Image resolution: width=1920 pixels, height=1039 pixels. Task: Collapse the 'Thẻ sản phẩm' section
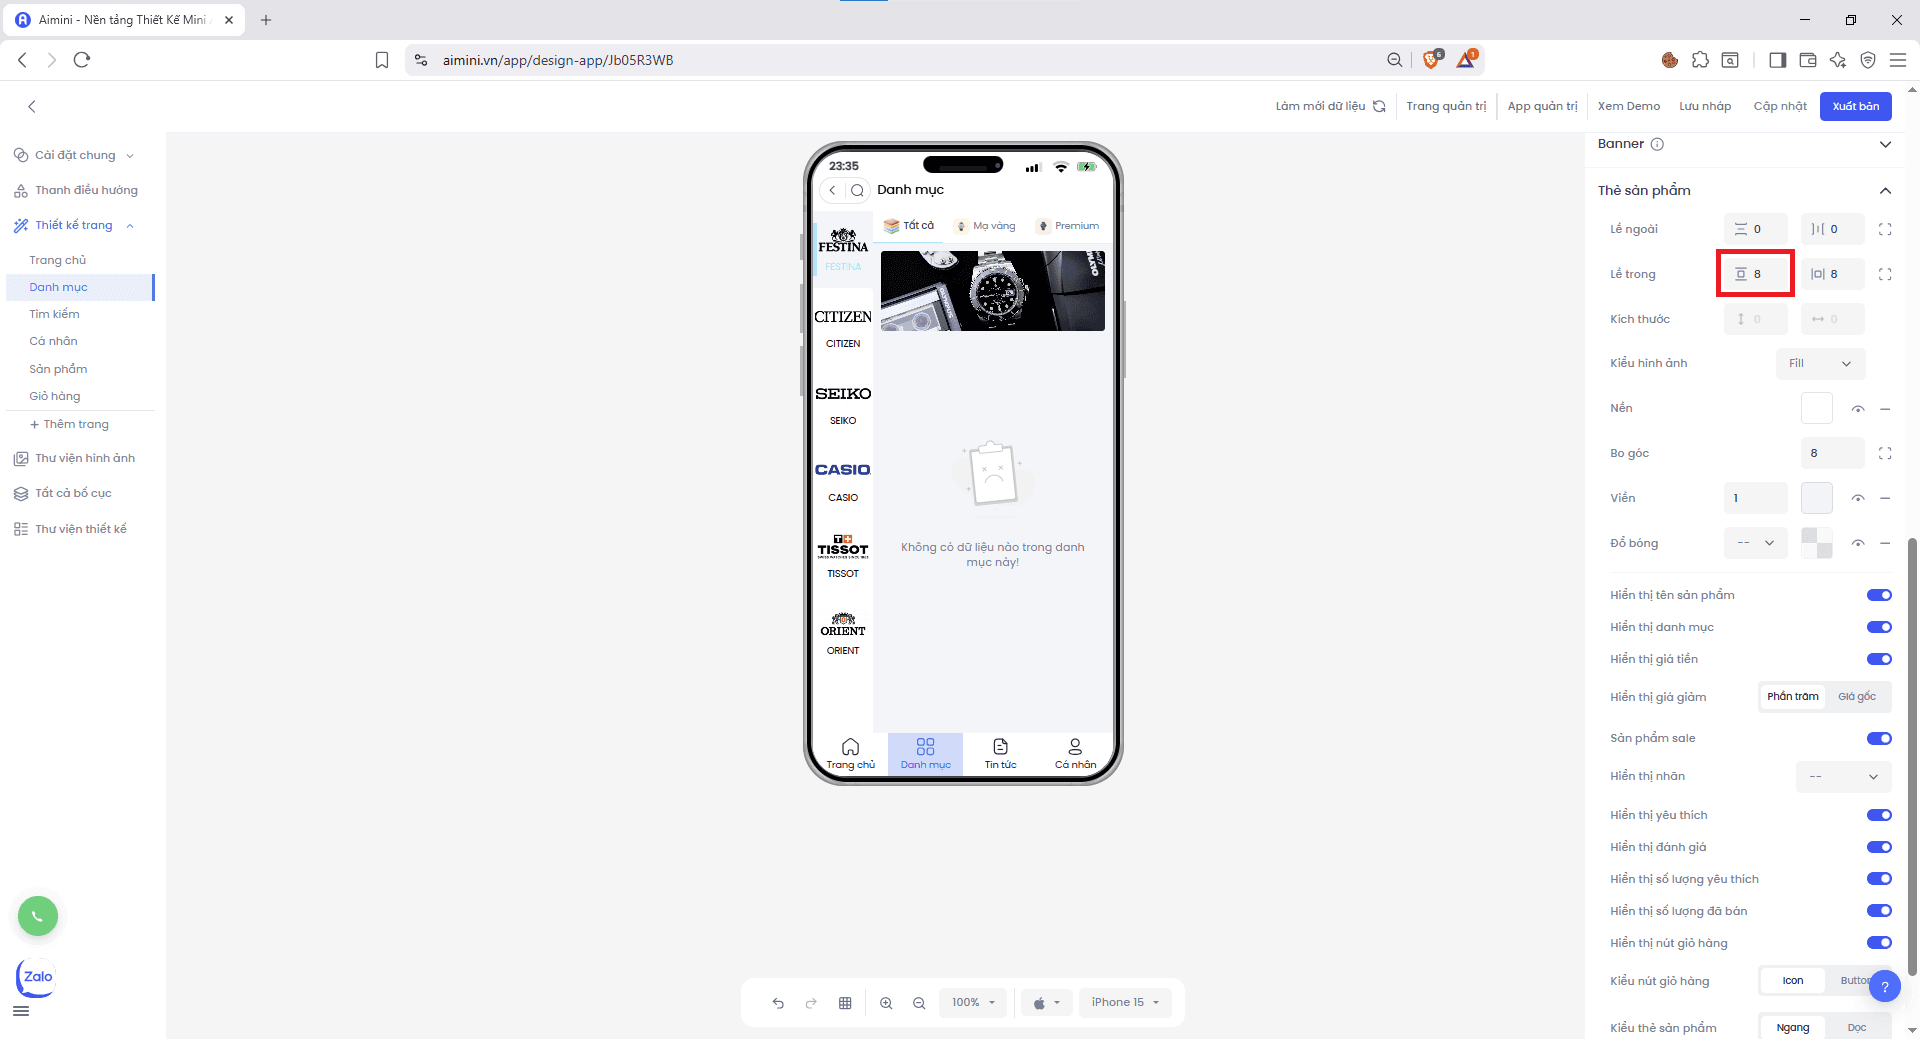pos(1885,191)
